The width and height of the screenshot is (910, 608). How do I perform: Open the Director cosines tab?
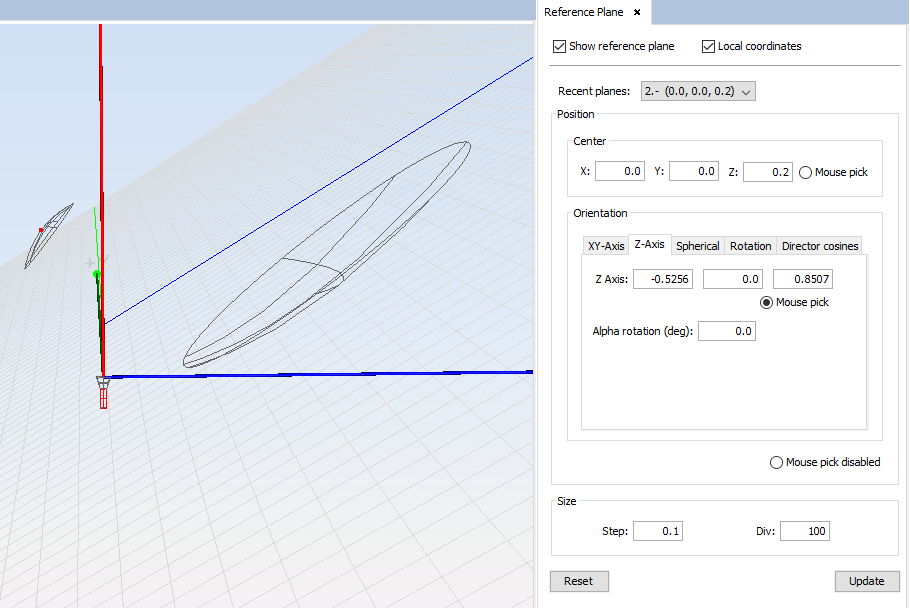[x=820, y=246]
